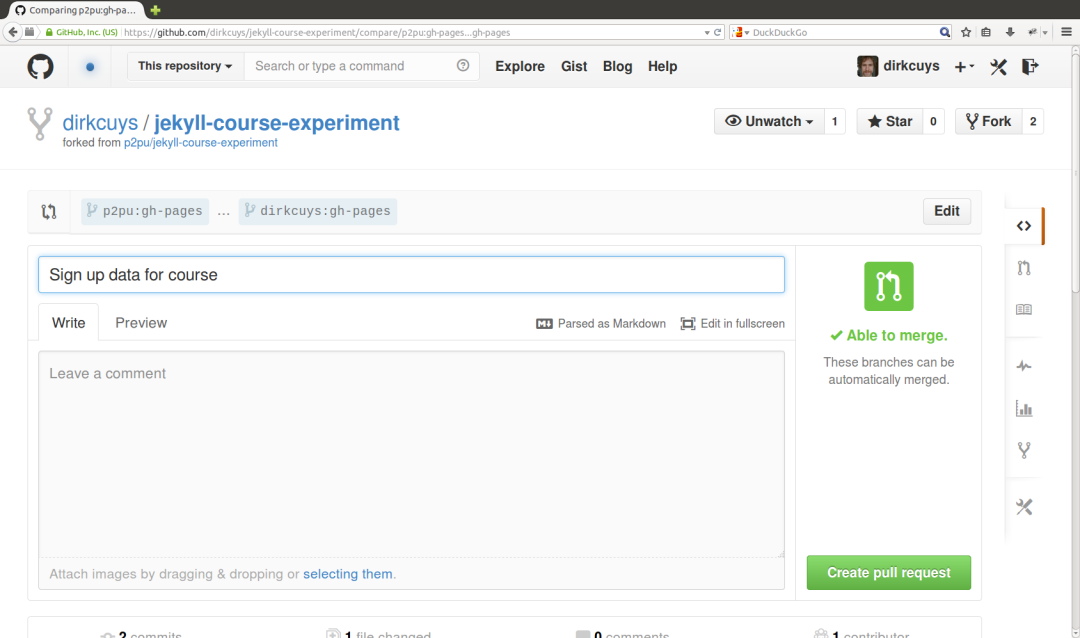Open the Code sidebar icon
Screen dimensions: 1080x638
point(1023,226)
